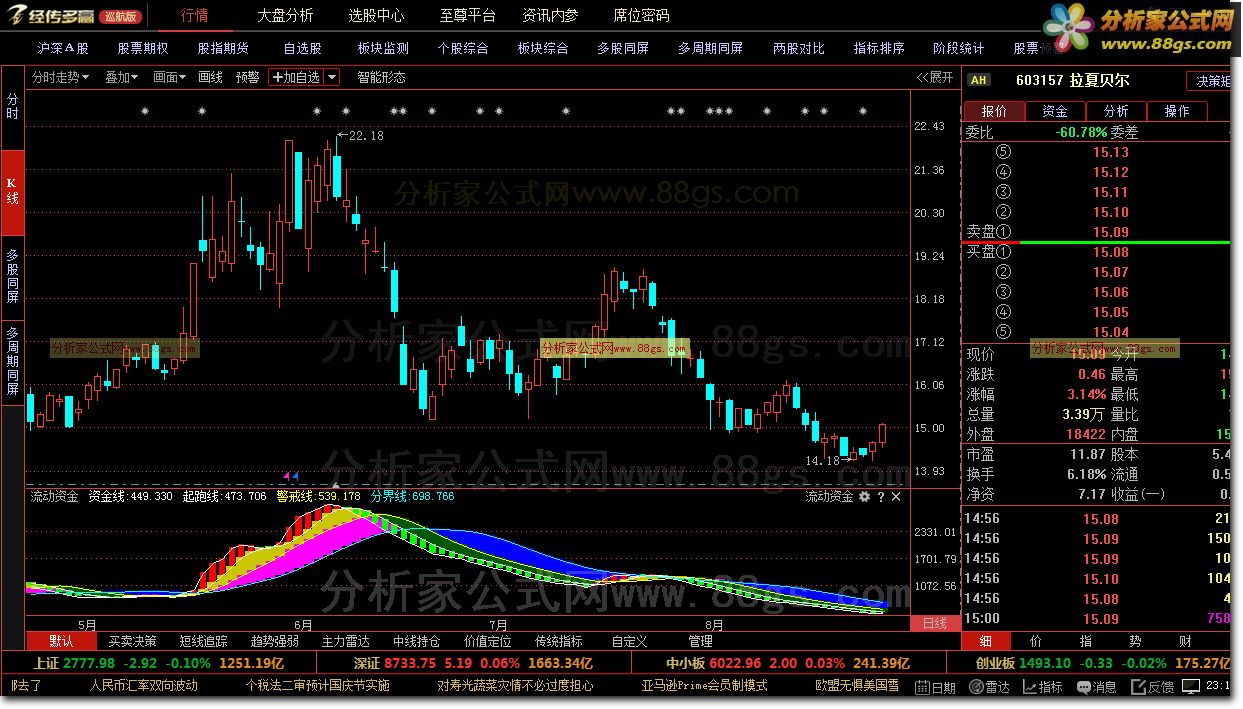
Task: Click the AH badge next to stock code
Action: pos(978,80)
